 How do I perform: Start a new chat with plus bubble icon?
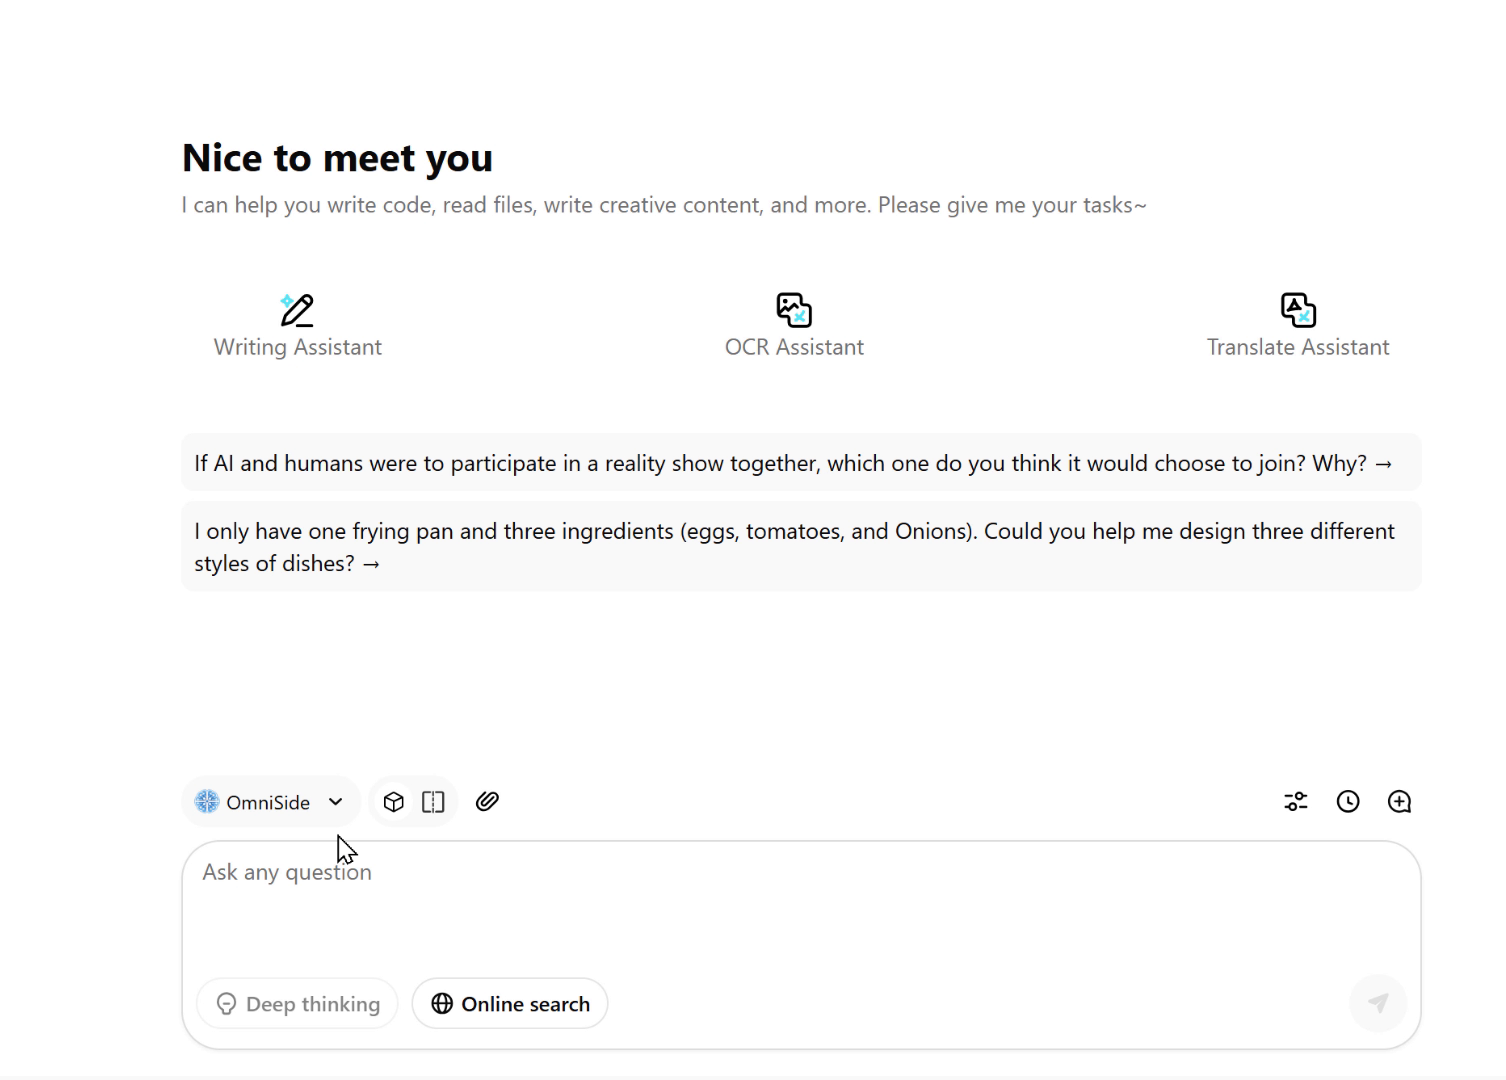1399,802
